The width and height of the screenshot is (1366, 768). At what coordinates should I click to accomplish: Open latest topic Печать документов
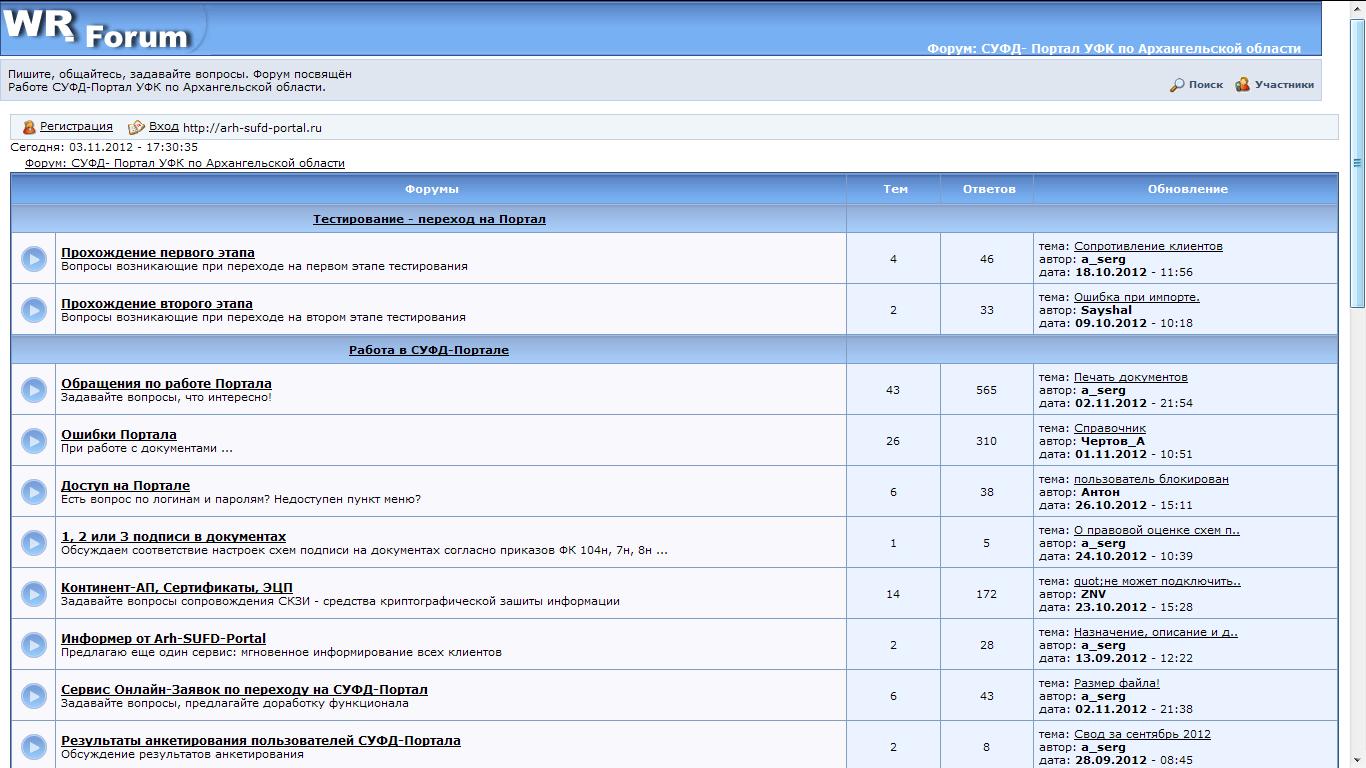pos(1130,377)
